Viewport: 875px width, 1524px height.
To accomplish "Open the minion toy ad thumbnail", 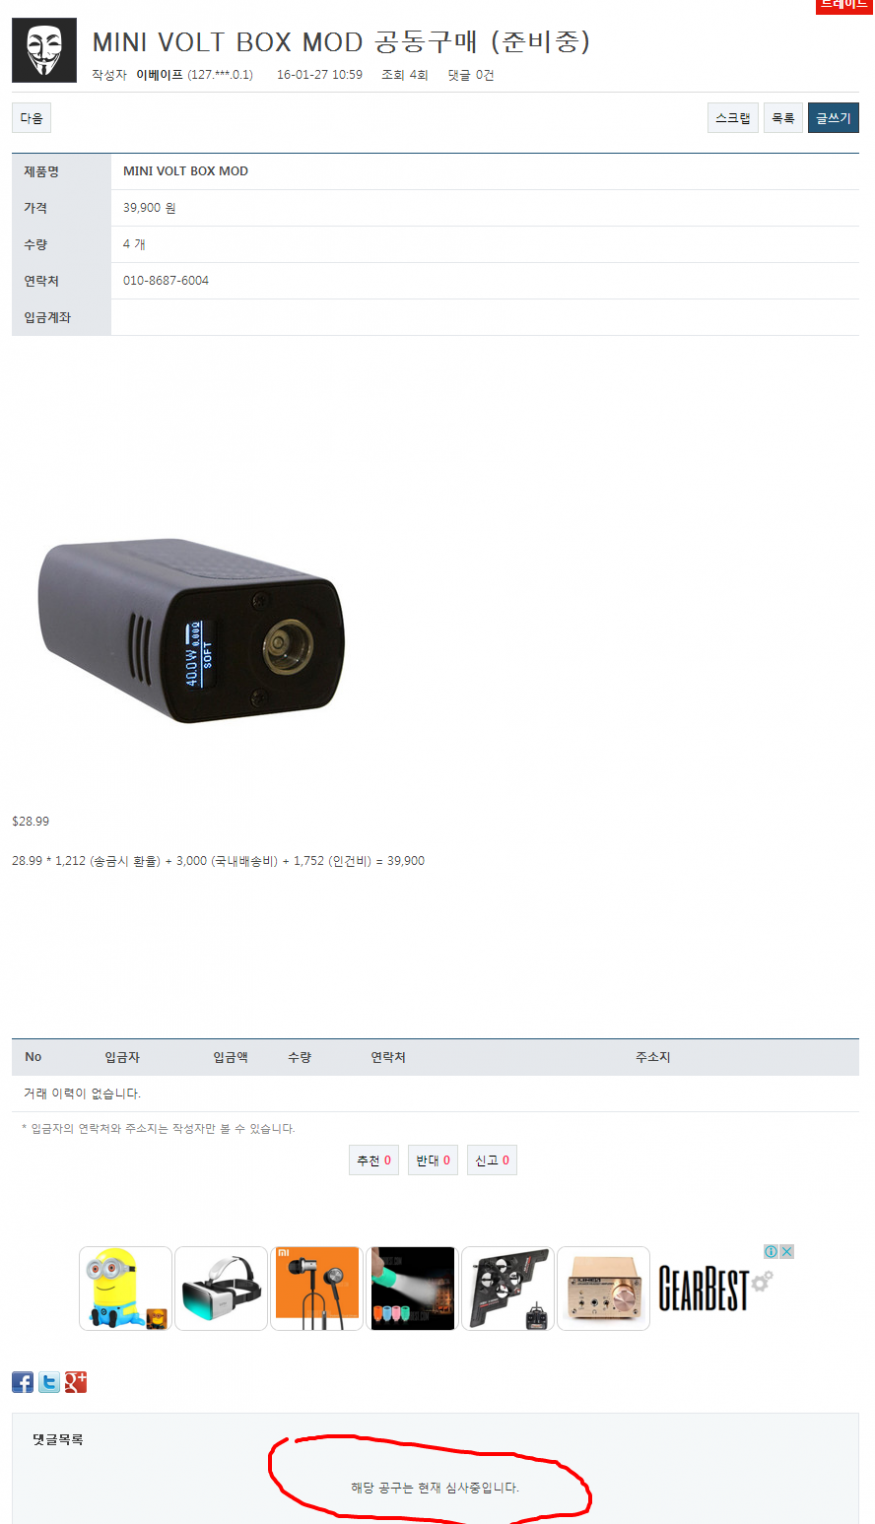I will (x=126, y=1288).
